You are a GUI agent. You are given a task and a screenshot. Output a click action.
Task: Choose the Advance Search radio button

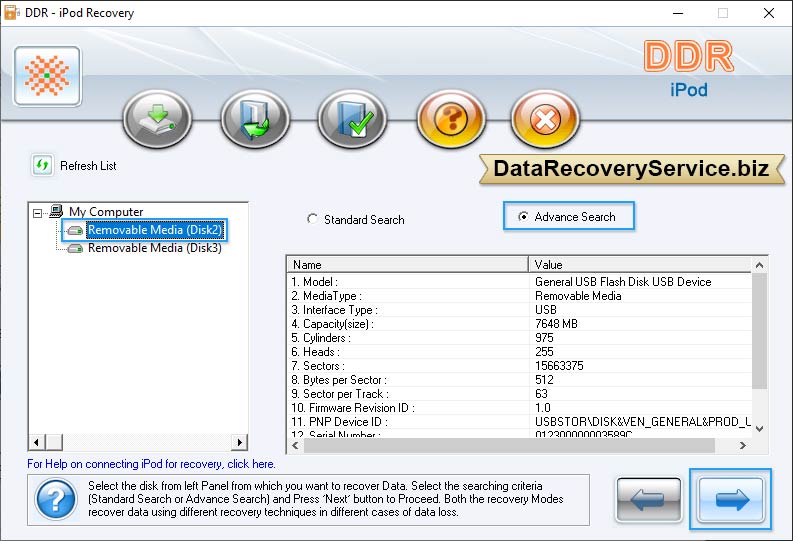click(x=523, y=216)
